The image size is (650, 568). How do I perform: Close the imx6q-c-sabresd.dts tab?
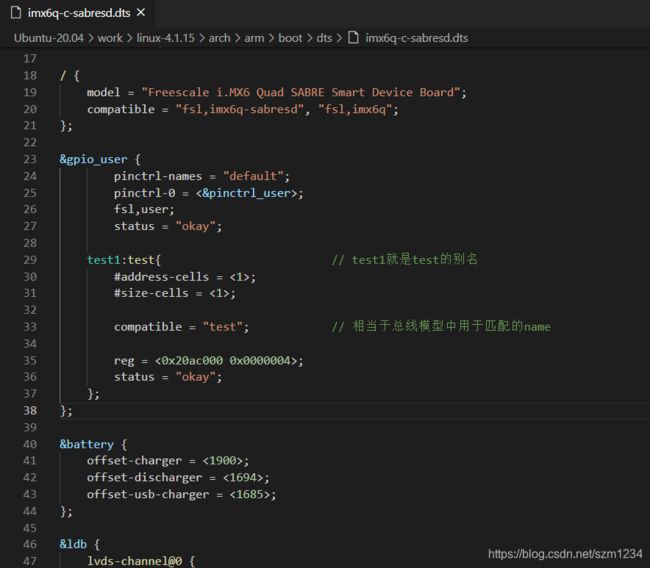pyautogui.click(x=141, y=13)
